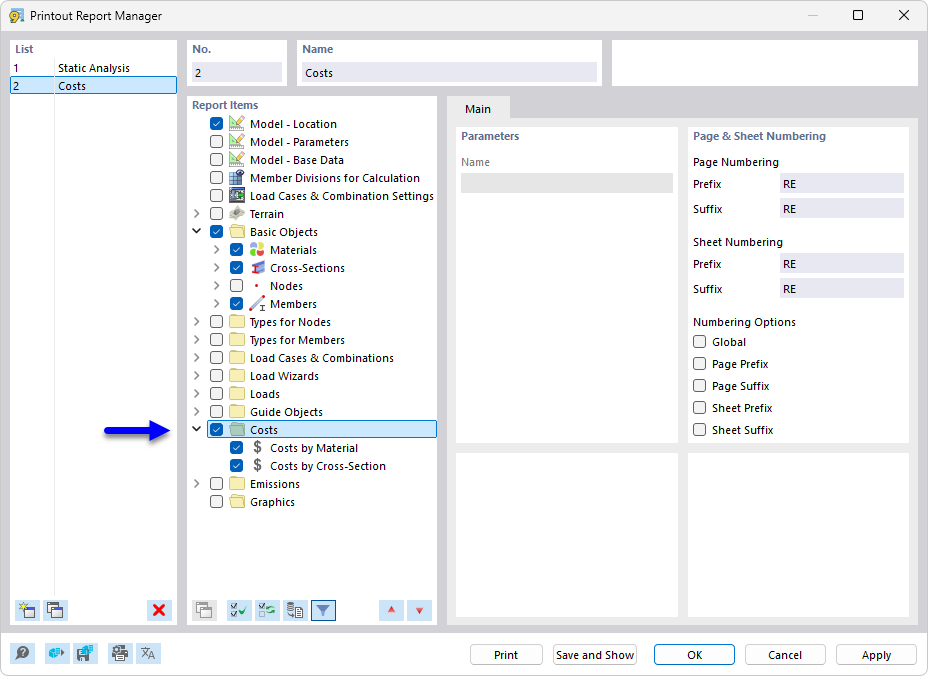Apply the report changes
Viewport: 928px width, 676px height.
pos(875,654)
